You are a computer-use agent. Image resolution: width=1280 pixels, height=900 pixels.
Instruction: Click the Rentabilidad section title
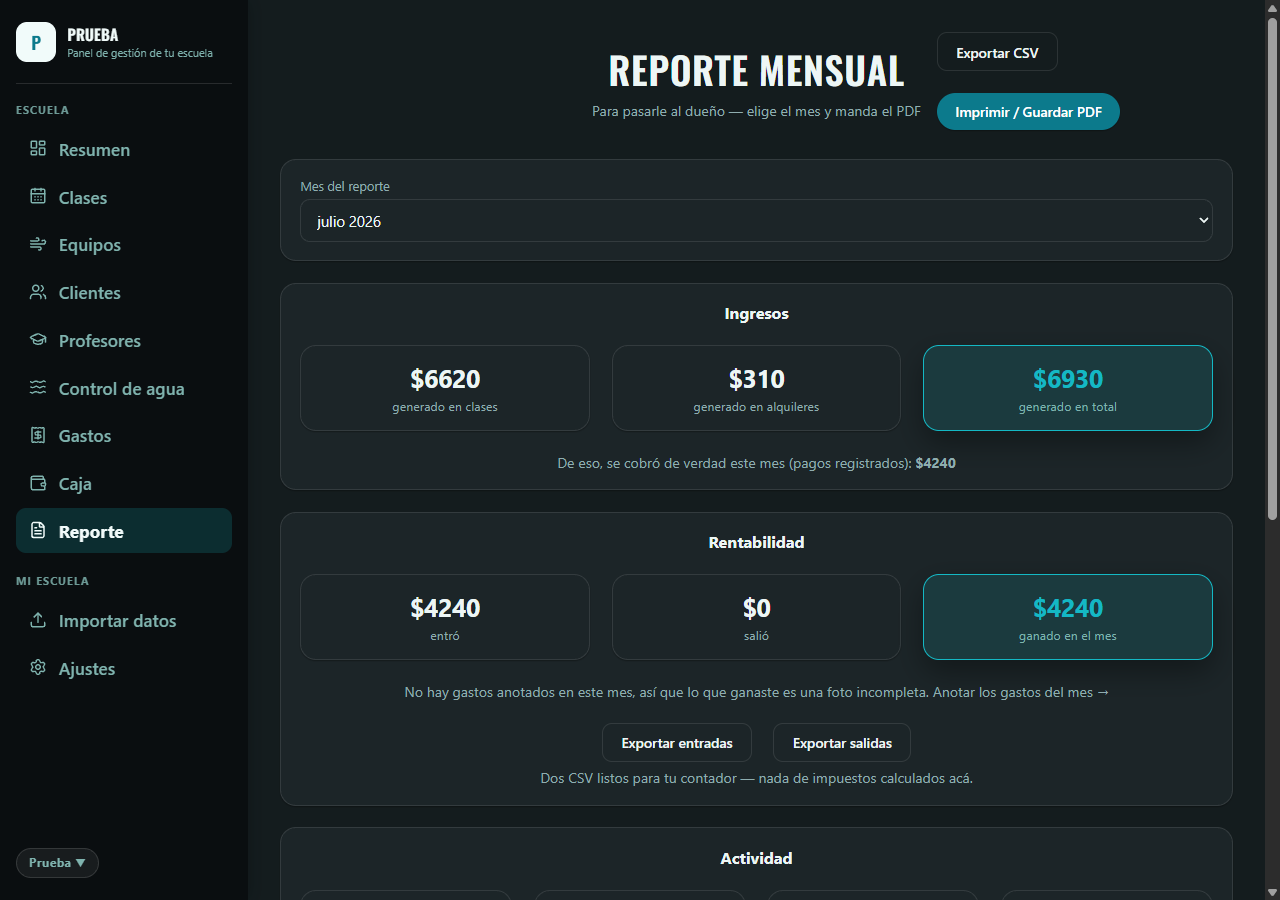click(756, 543)
